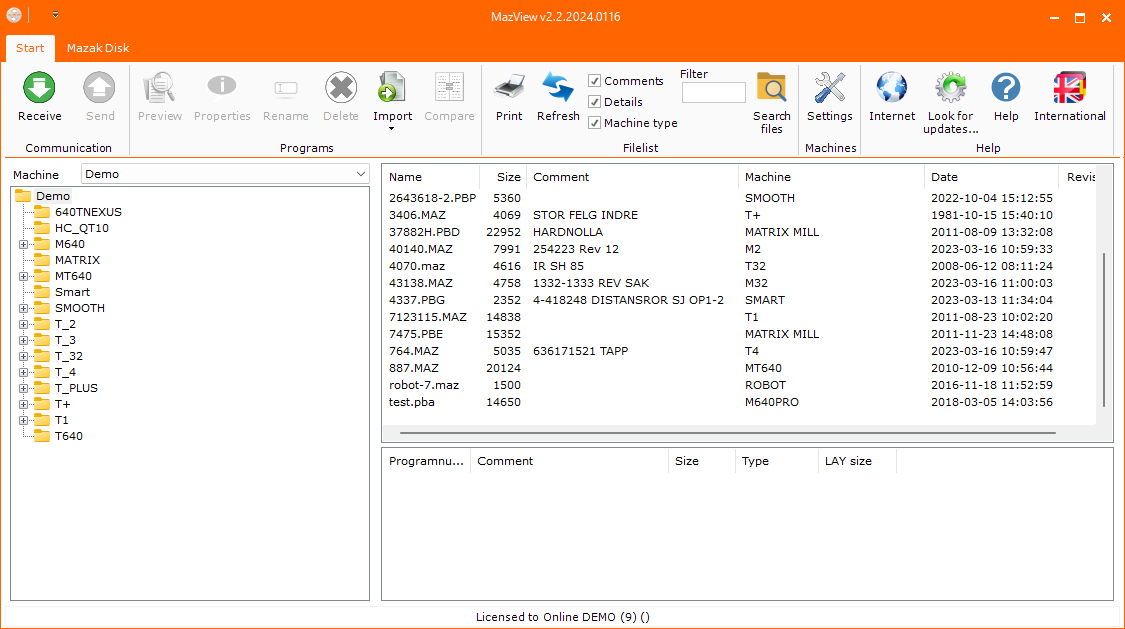This screenshot has height=629, width=1125.
Task: Toggle the Machine type checkbox
Action: 594,123
